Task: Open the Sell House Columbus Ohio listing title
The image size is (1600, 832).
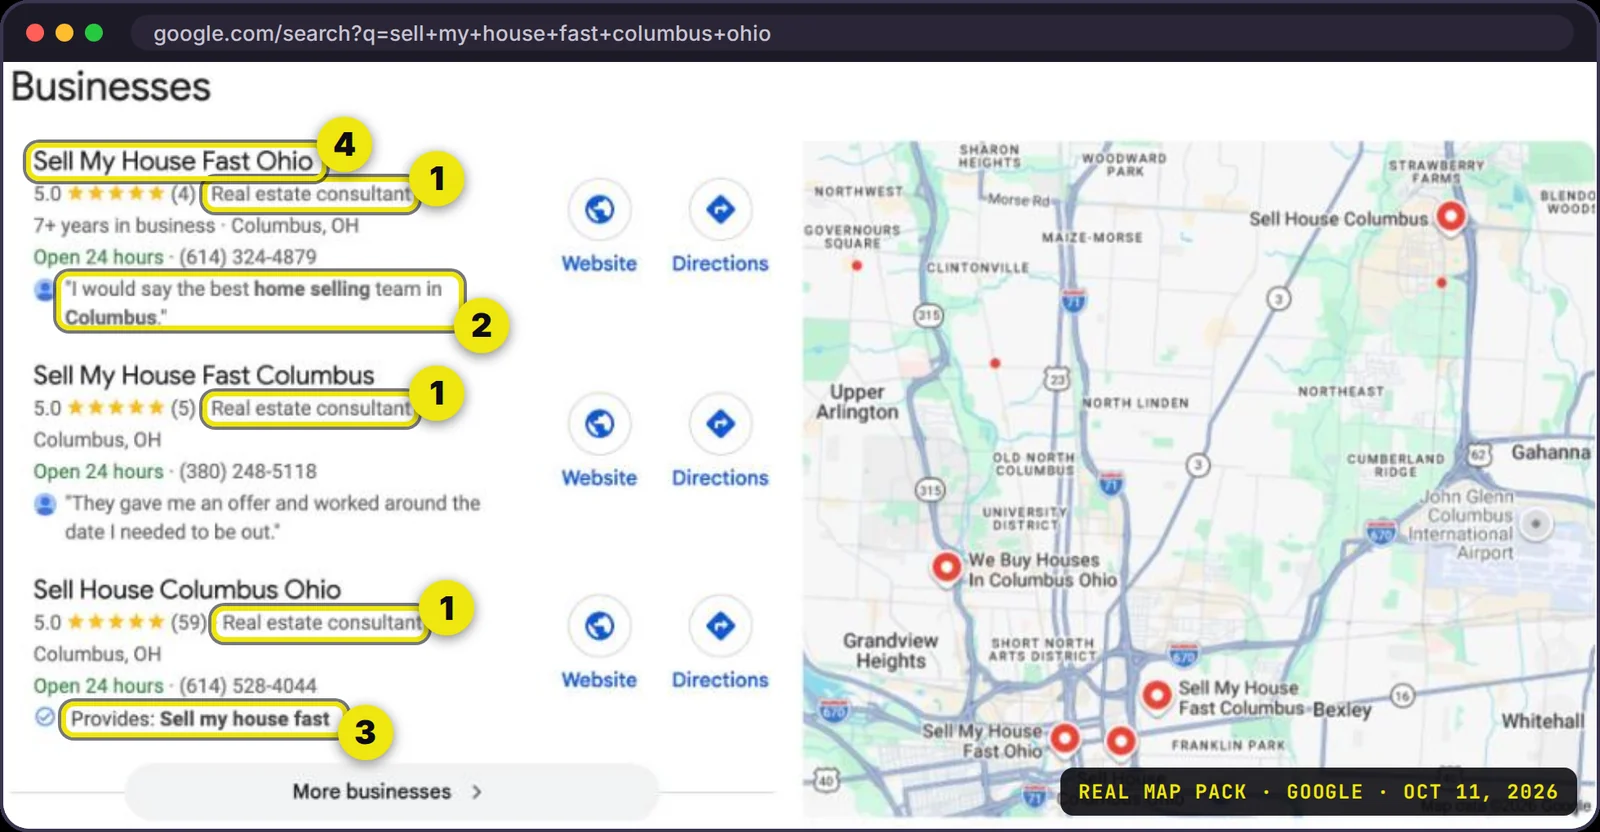Action: 187,589
